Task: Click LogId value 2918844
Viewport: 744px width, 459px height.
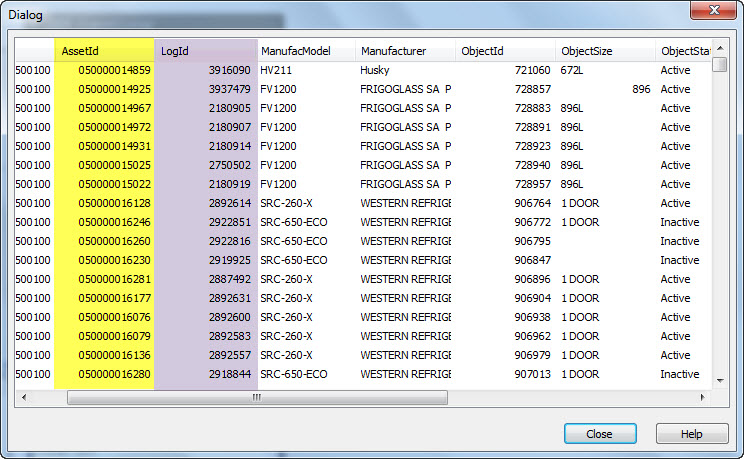Action: pyautogui.click(x=230, y=374)
